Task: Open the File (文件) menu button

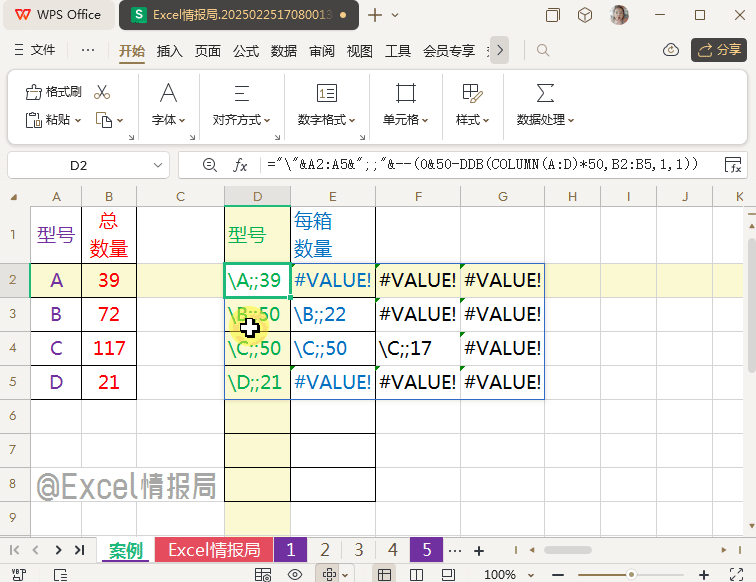Action: click(33, 50)
